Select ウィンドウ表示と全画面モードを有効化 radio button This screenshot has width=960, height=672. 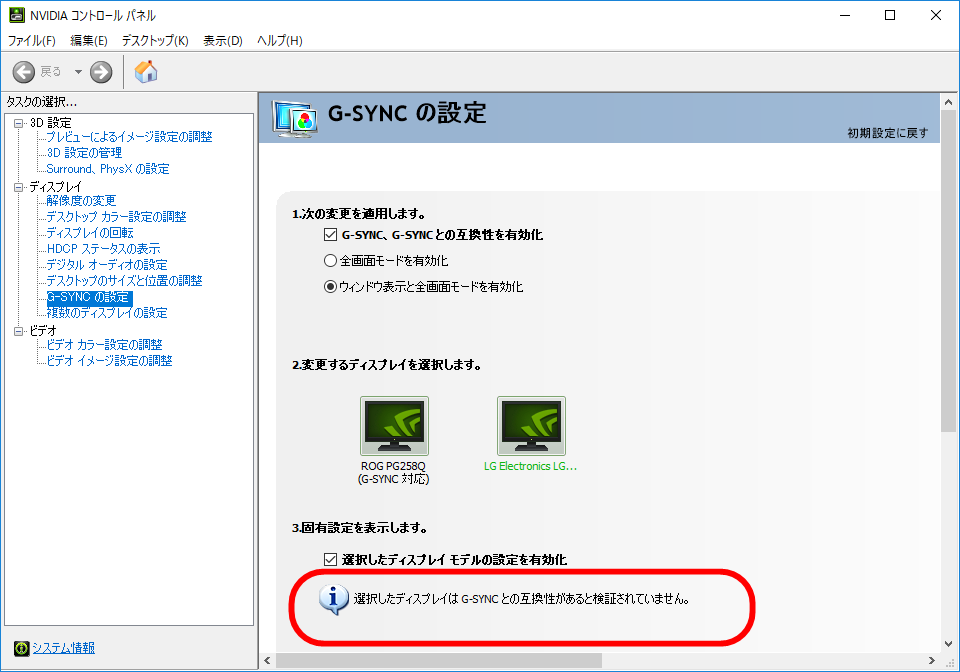(x=331, y=286)
